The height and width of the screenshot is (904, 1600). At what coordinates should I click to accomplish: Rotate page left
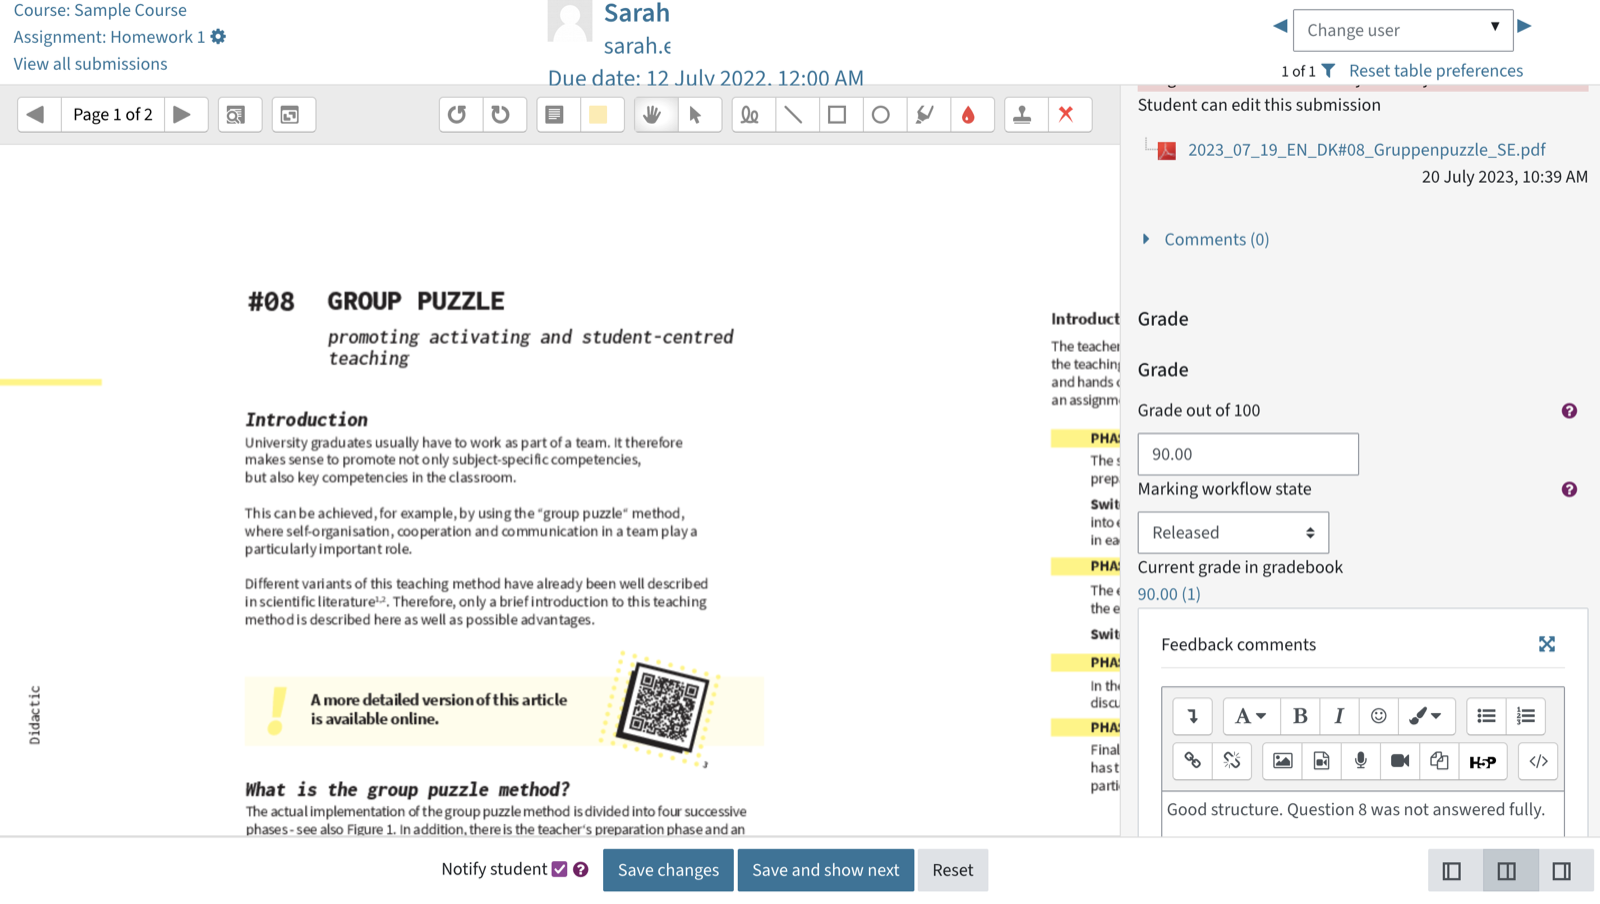click(x=458, y=114)
